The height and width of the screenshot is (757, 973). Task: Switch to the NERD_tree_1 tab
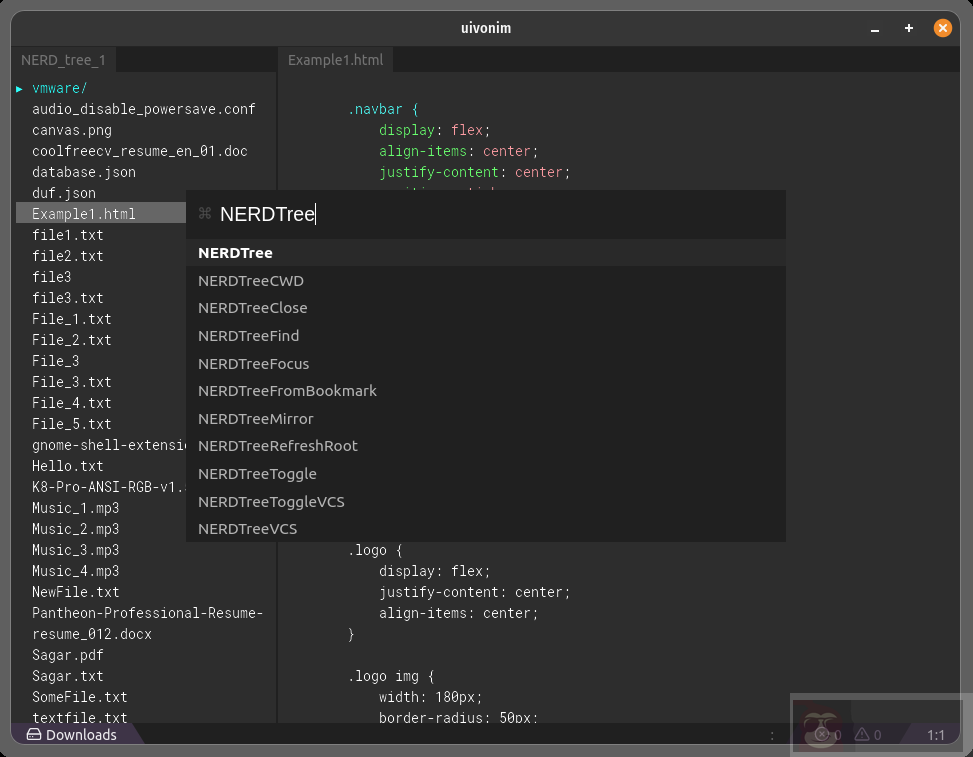[x=63, y=59]
